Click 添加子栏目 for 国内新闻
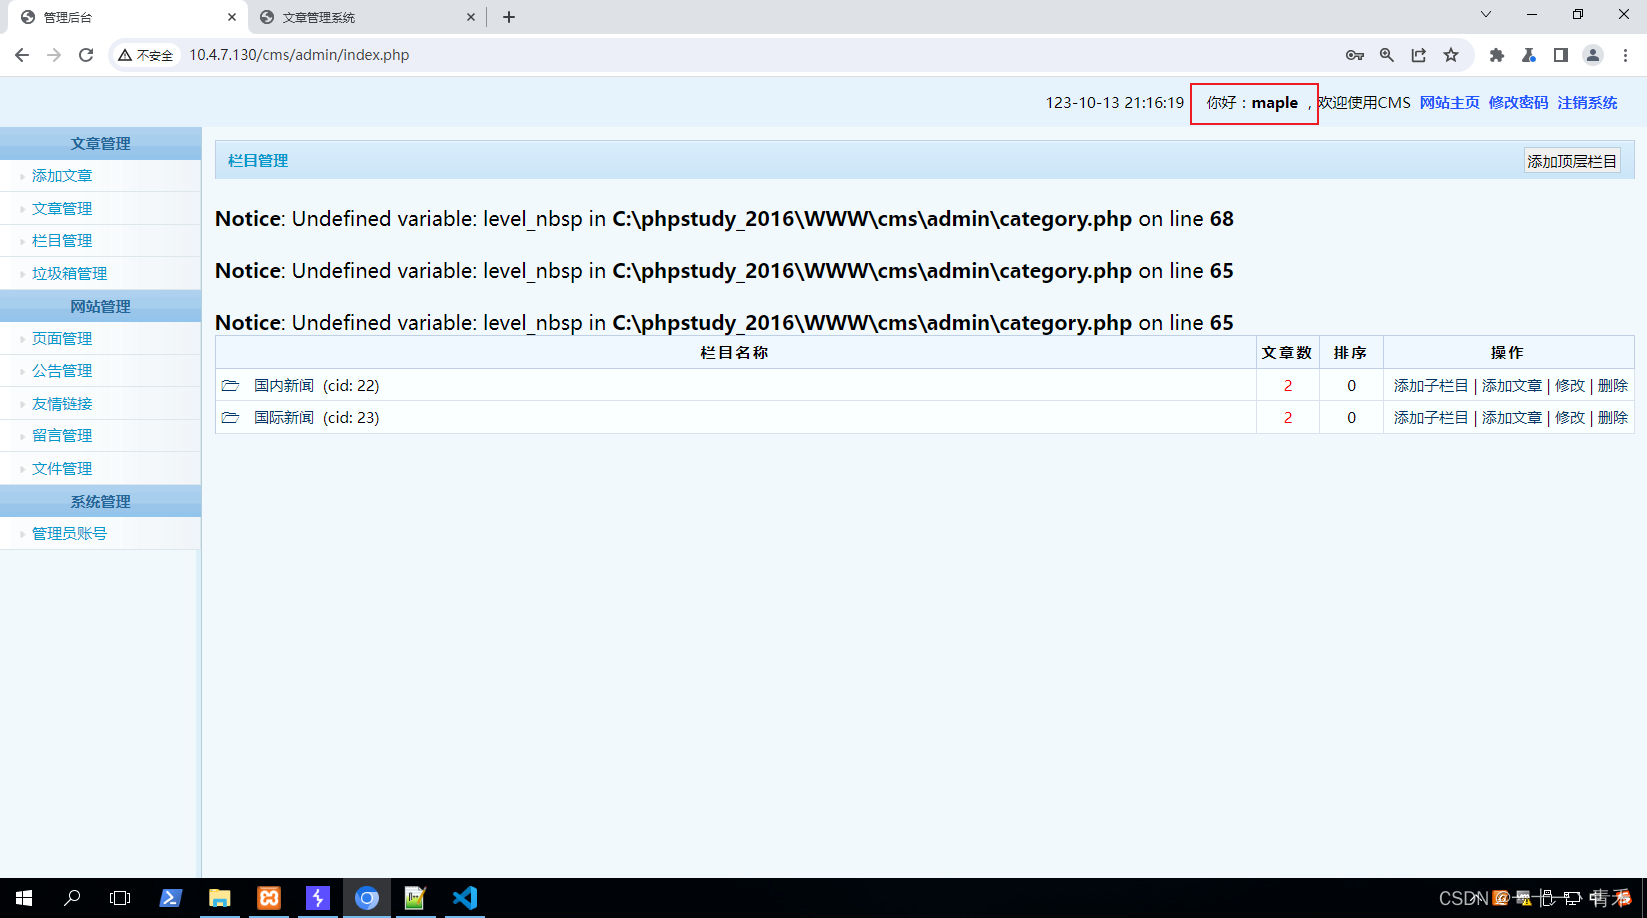 pos(1431,386)
